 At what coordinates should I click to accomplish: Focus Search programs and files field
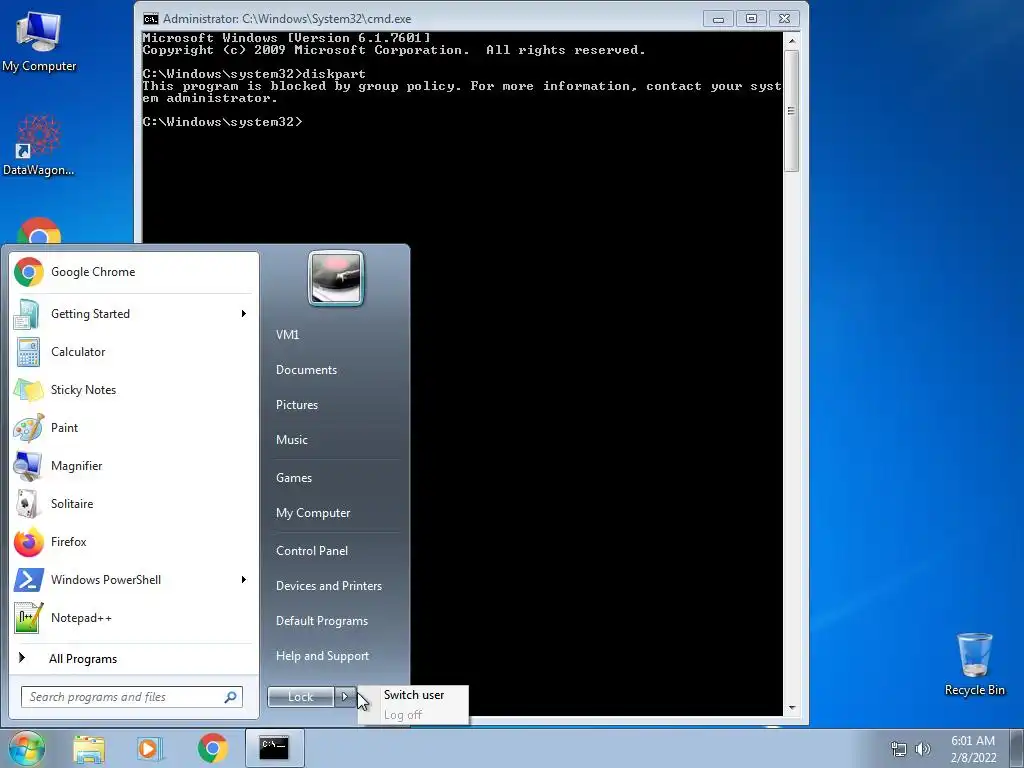(x=132, y=697)
